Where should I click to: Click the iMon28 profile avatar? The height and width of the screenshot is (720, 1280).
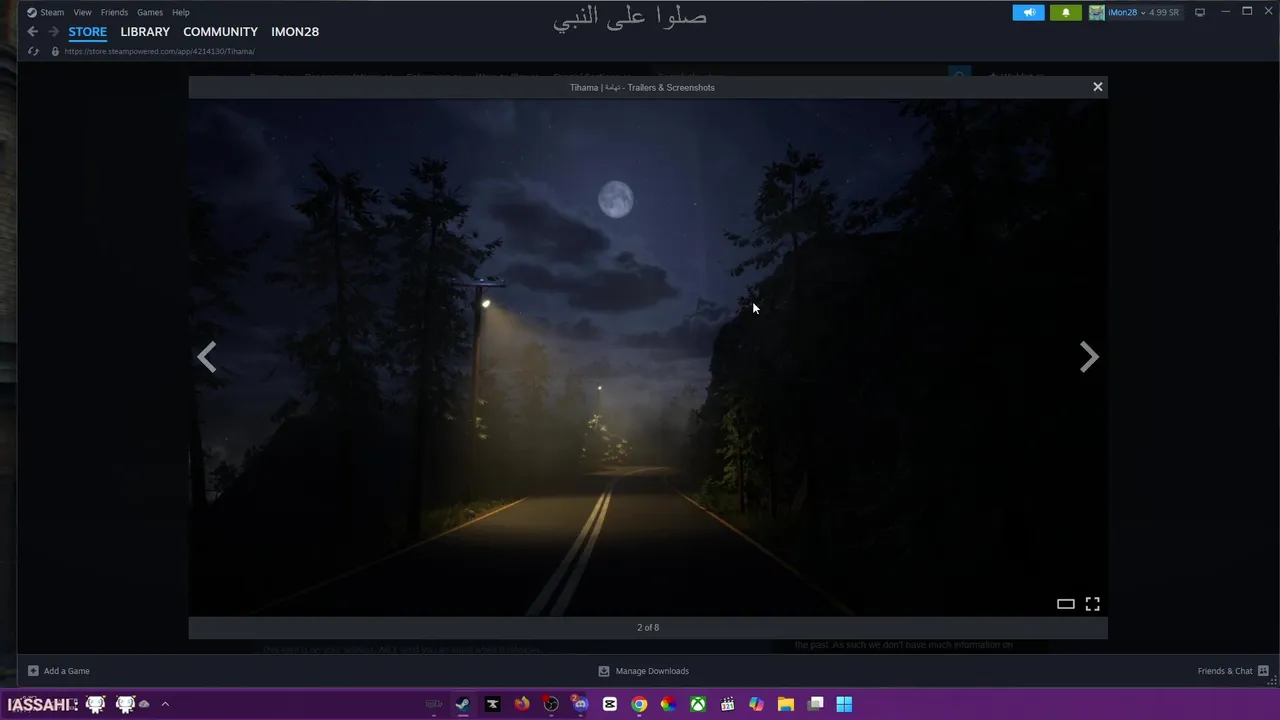pyautogui.click(x=1097, y=12)
